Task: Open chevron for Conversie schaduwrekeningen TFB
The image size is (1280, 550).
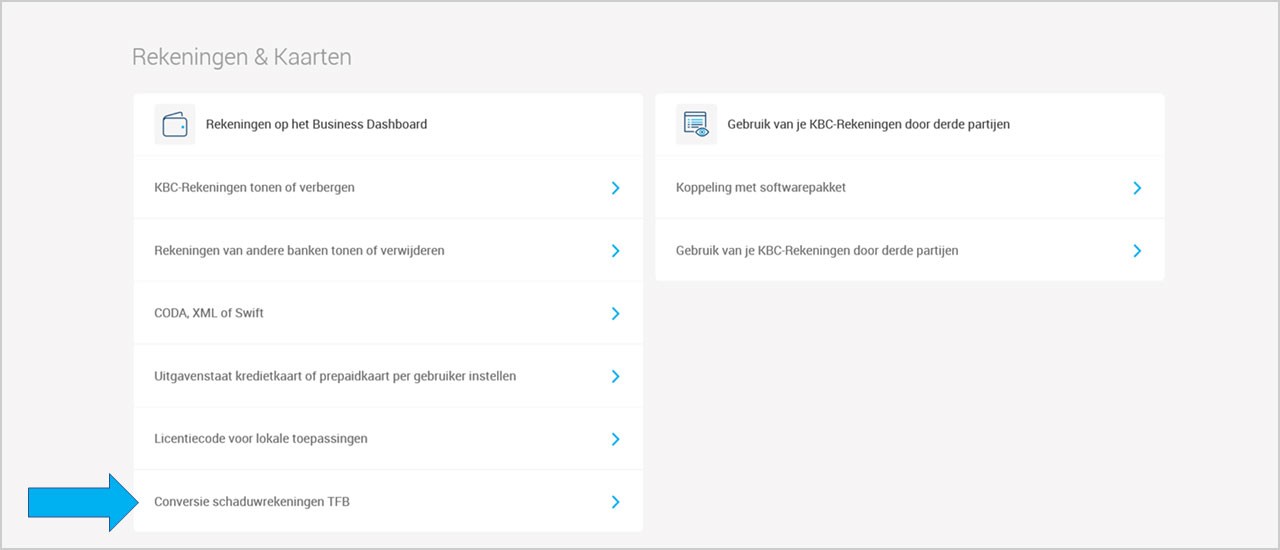Action: click(x=616, y=502)
